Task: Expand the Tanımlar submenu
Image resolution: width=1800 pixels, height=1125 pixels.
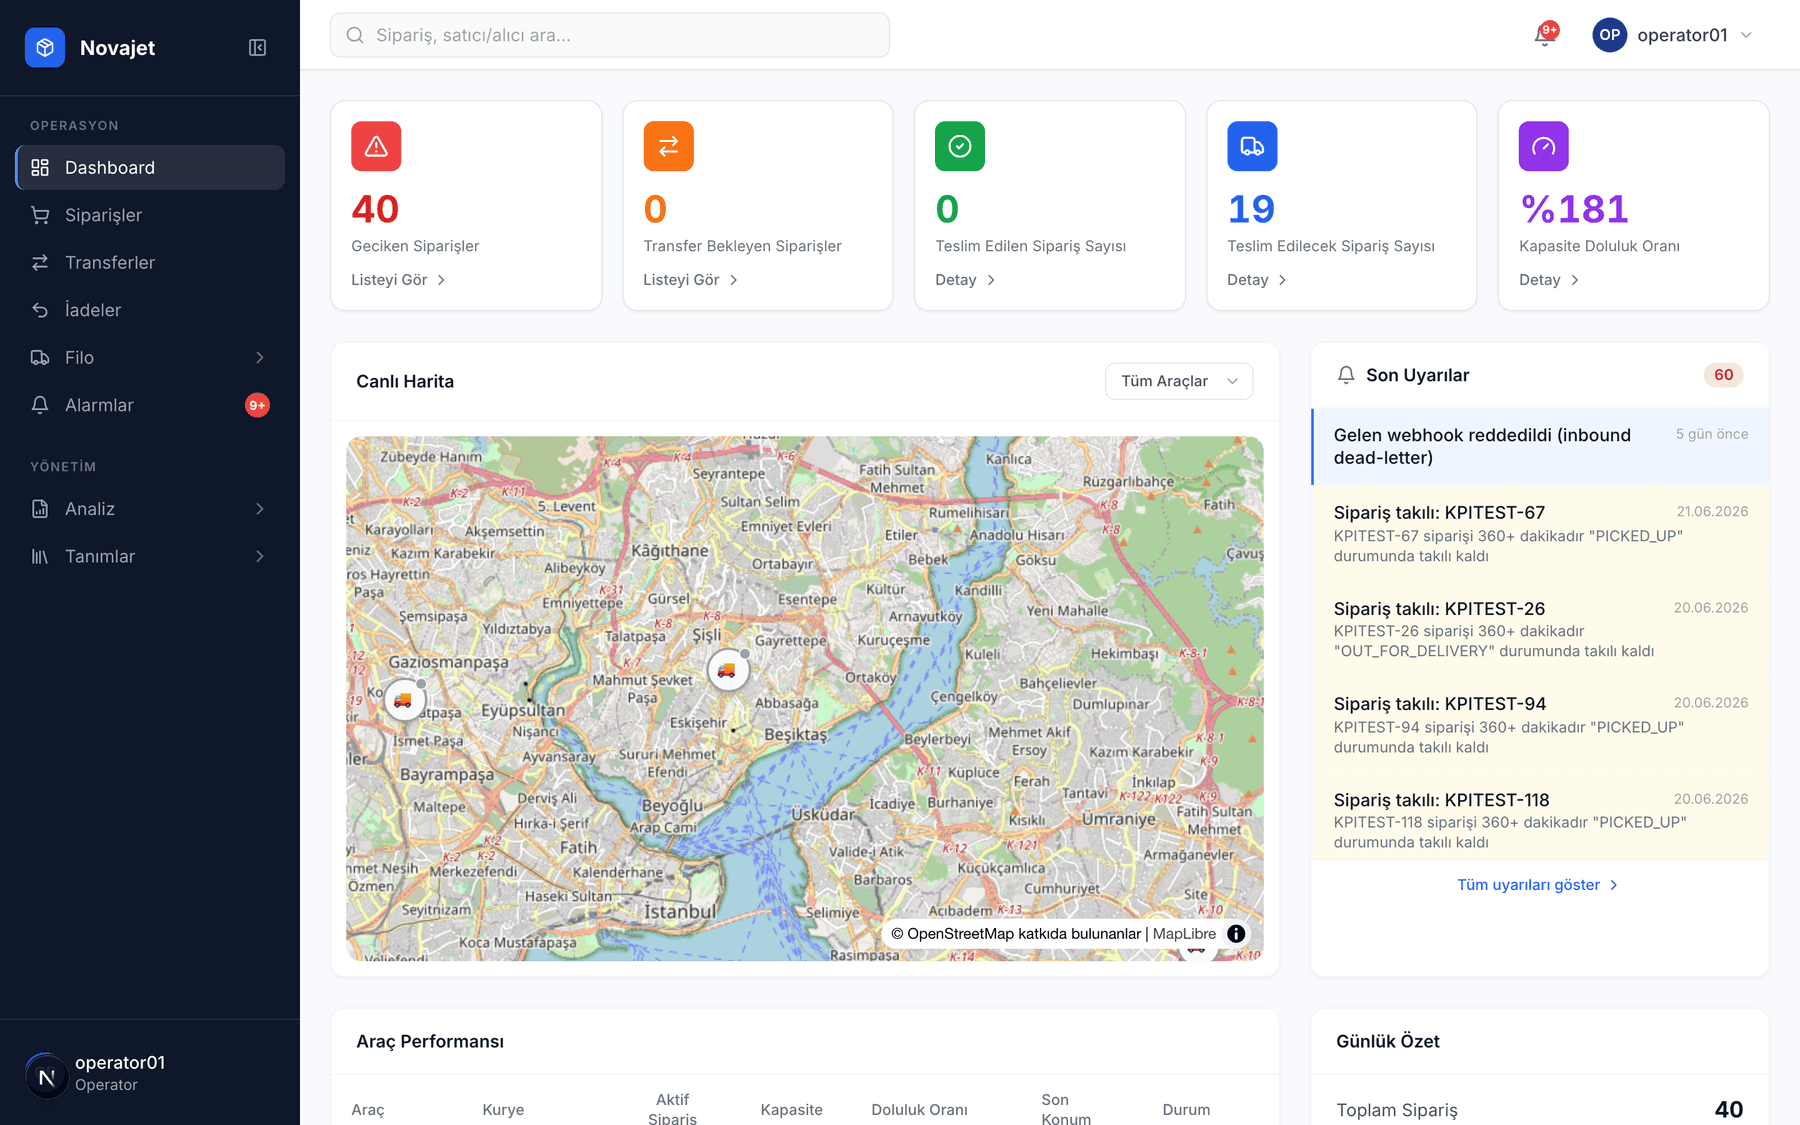Action: pos(260,556)
